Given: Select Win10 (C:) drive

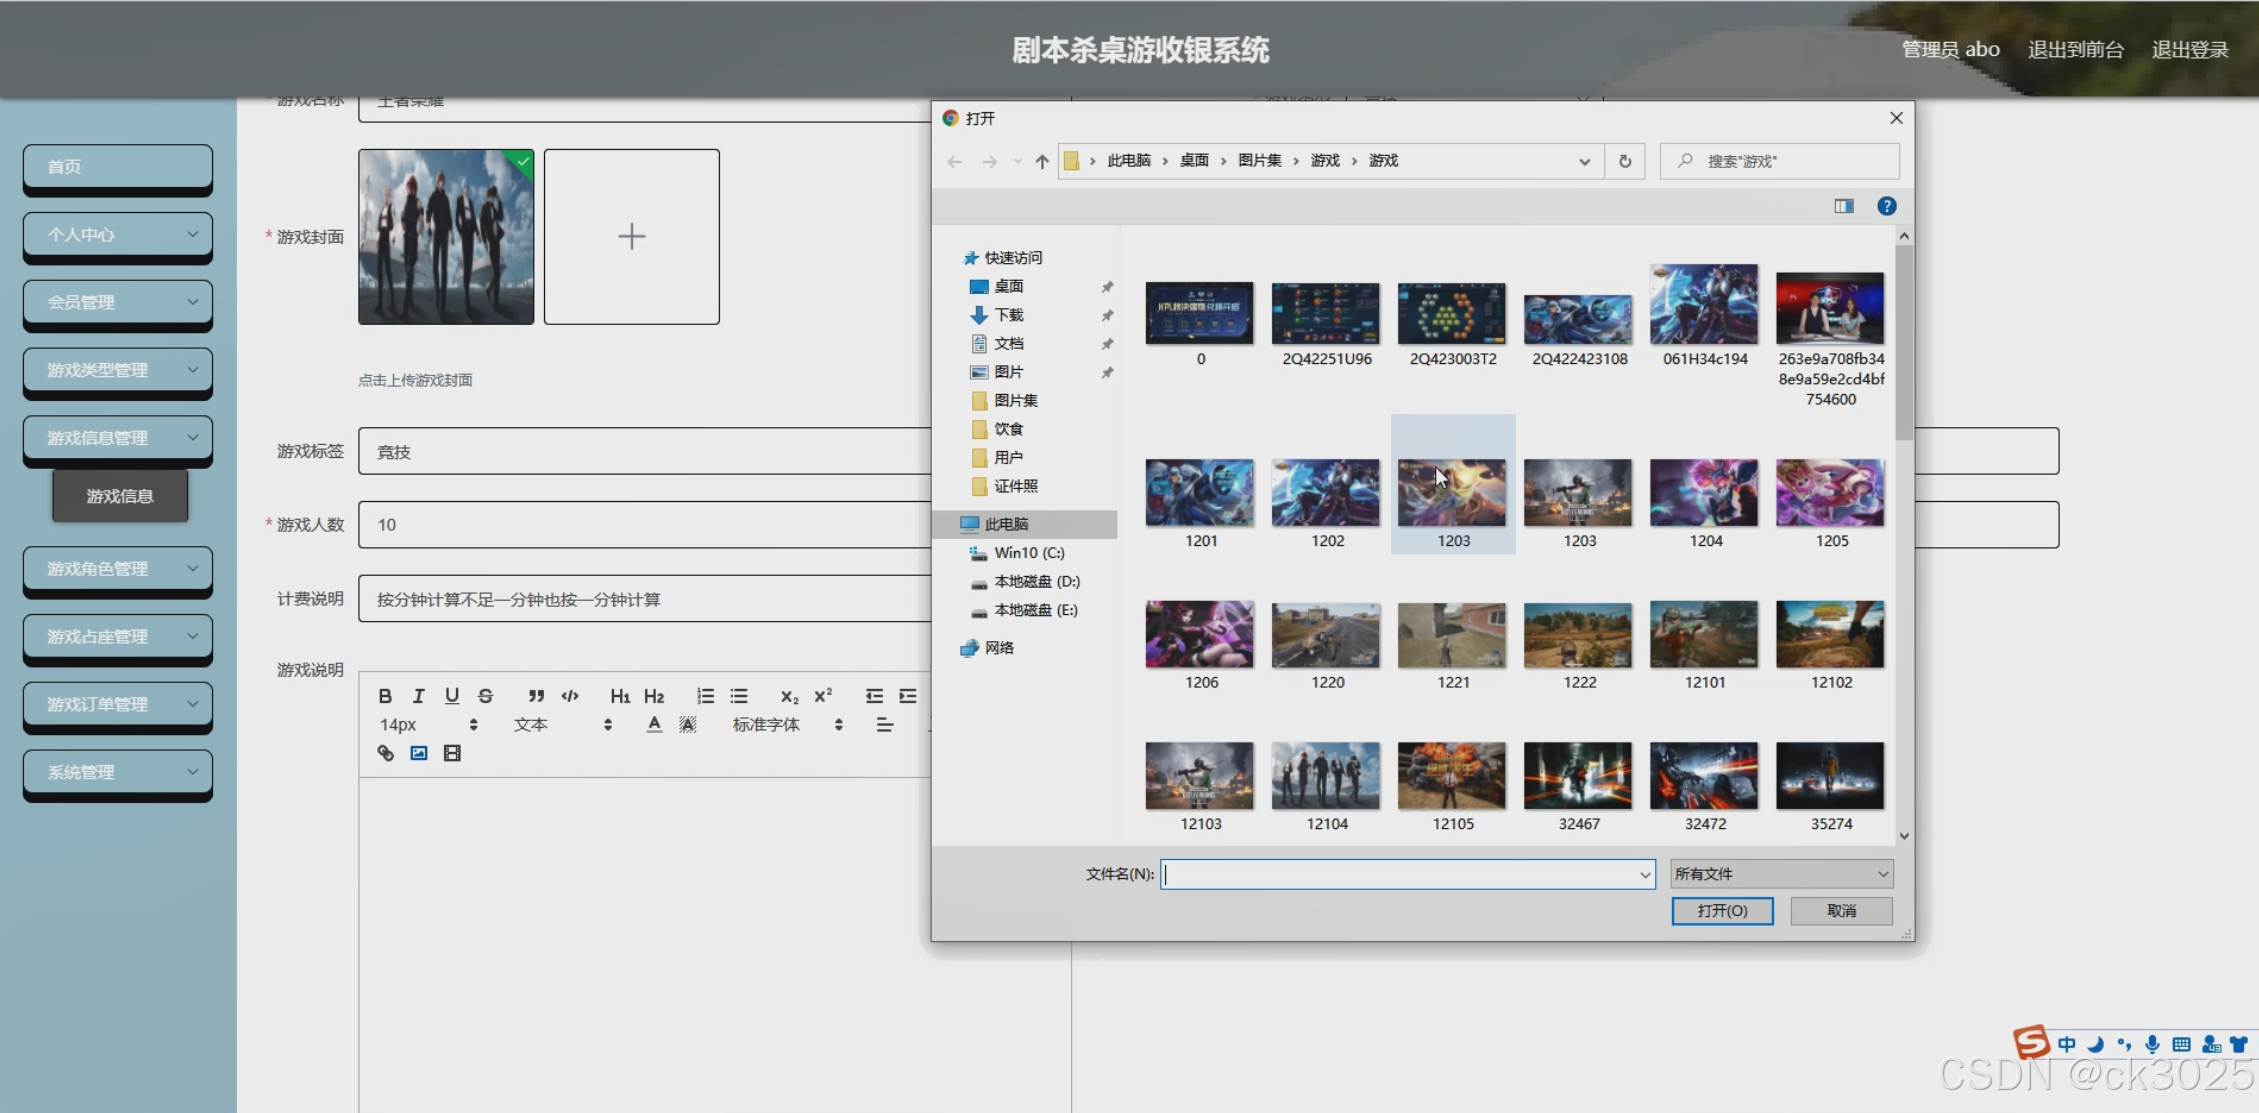Looking at the screenshot, I should point(1018,553).
